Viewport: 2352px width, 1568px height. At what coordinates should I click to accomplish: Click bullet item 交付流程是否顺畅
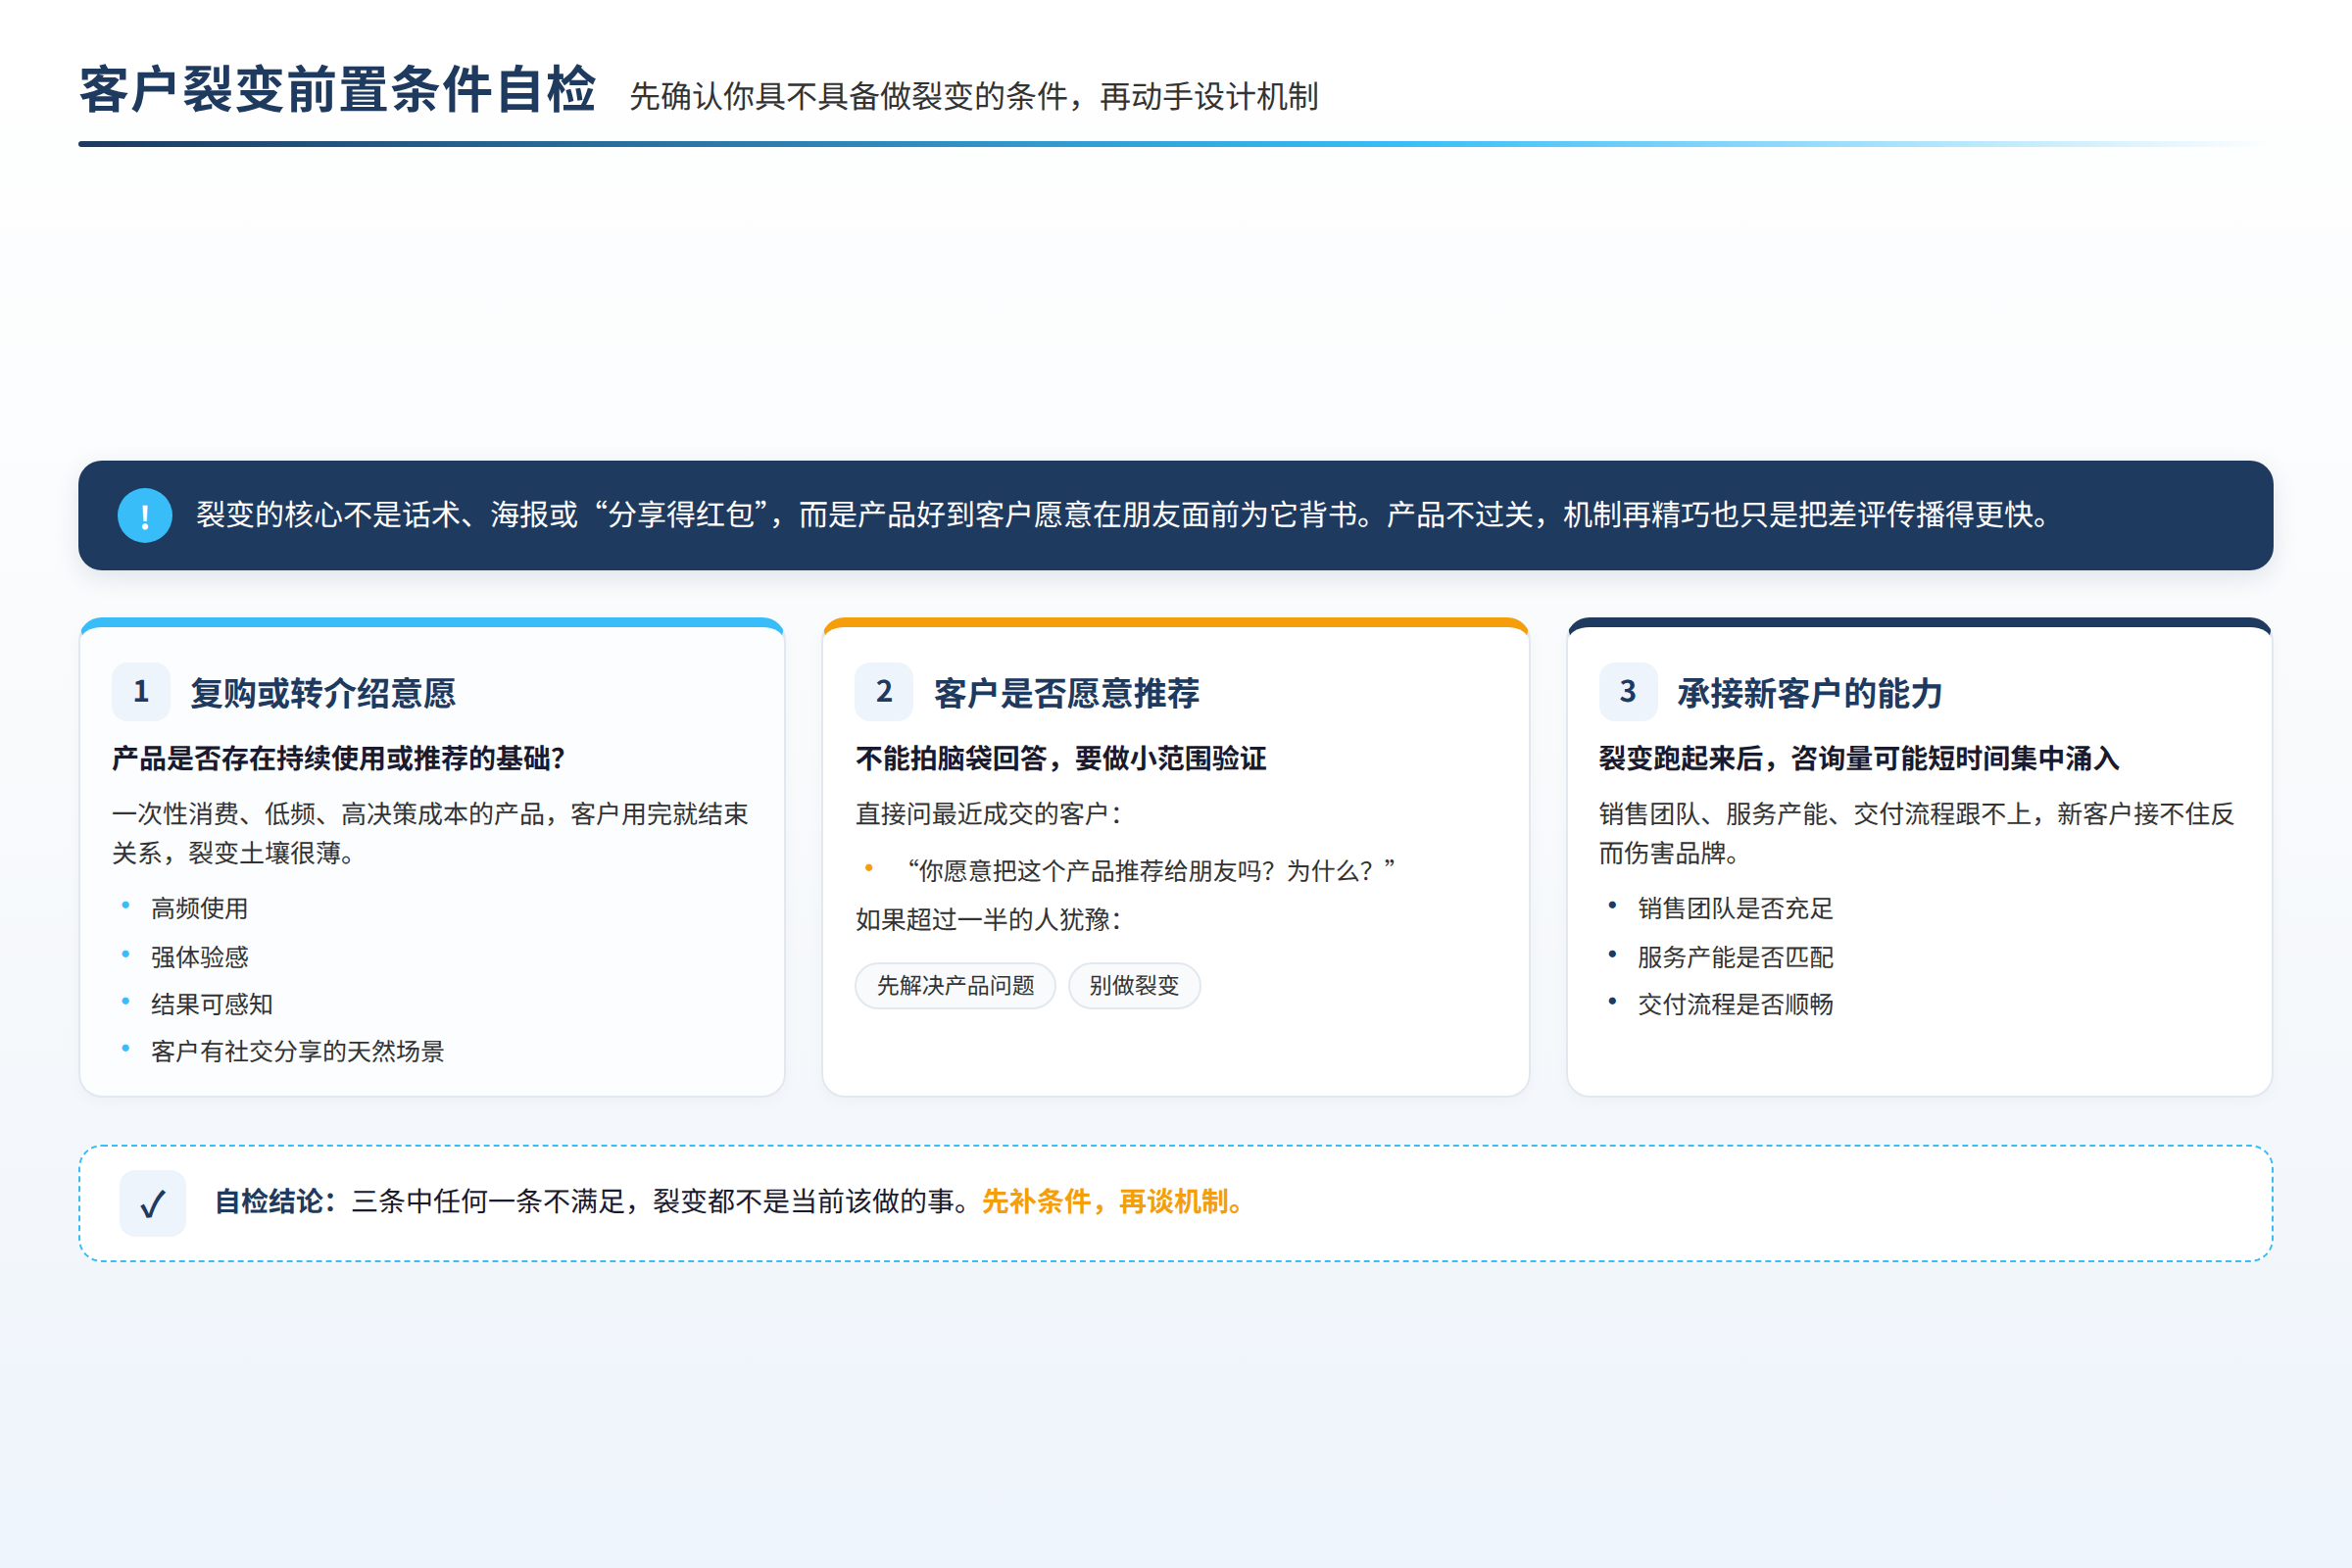[x=1735, y=1004]
